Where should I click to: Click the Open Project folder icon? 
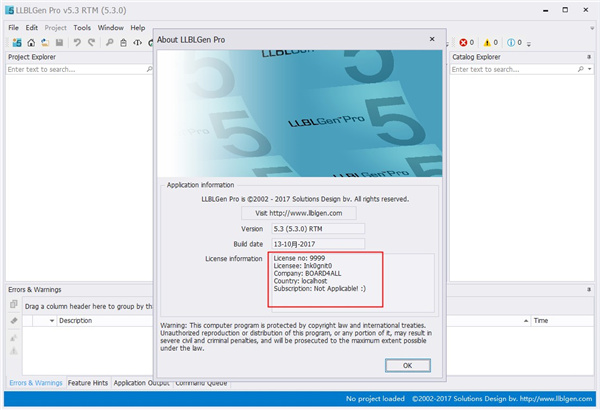[x=45, y=42]
